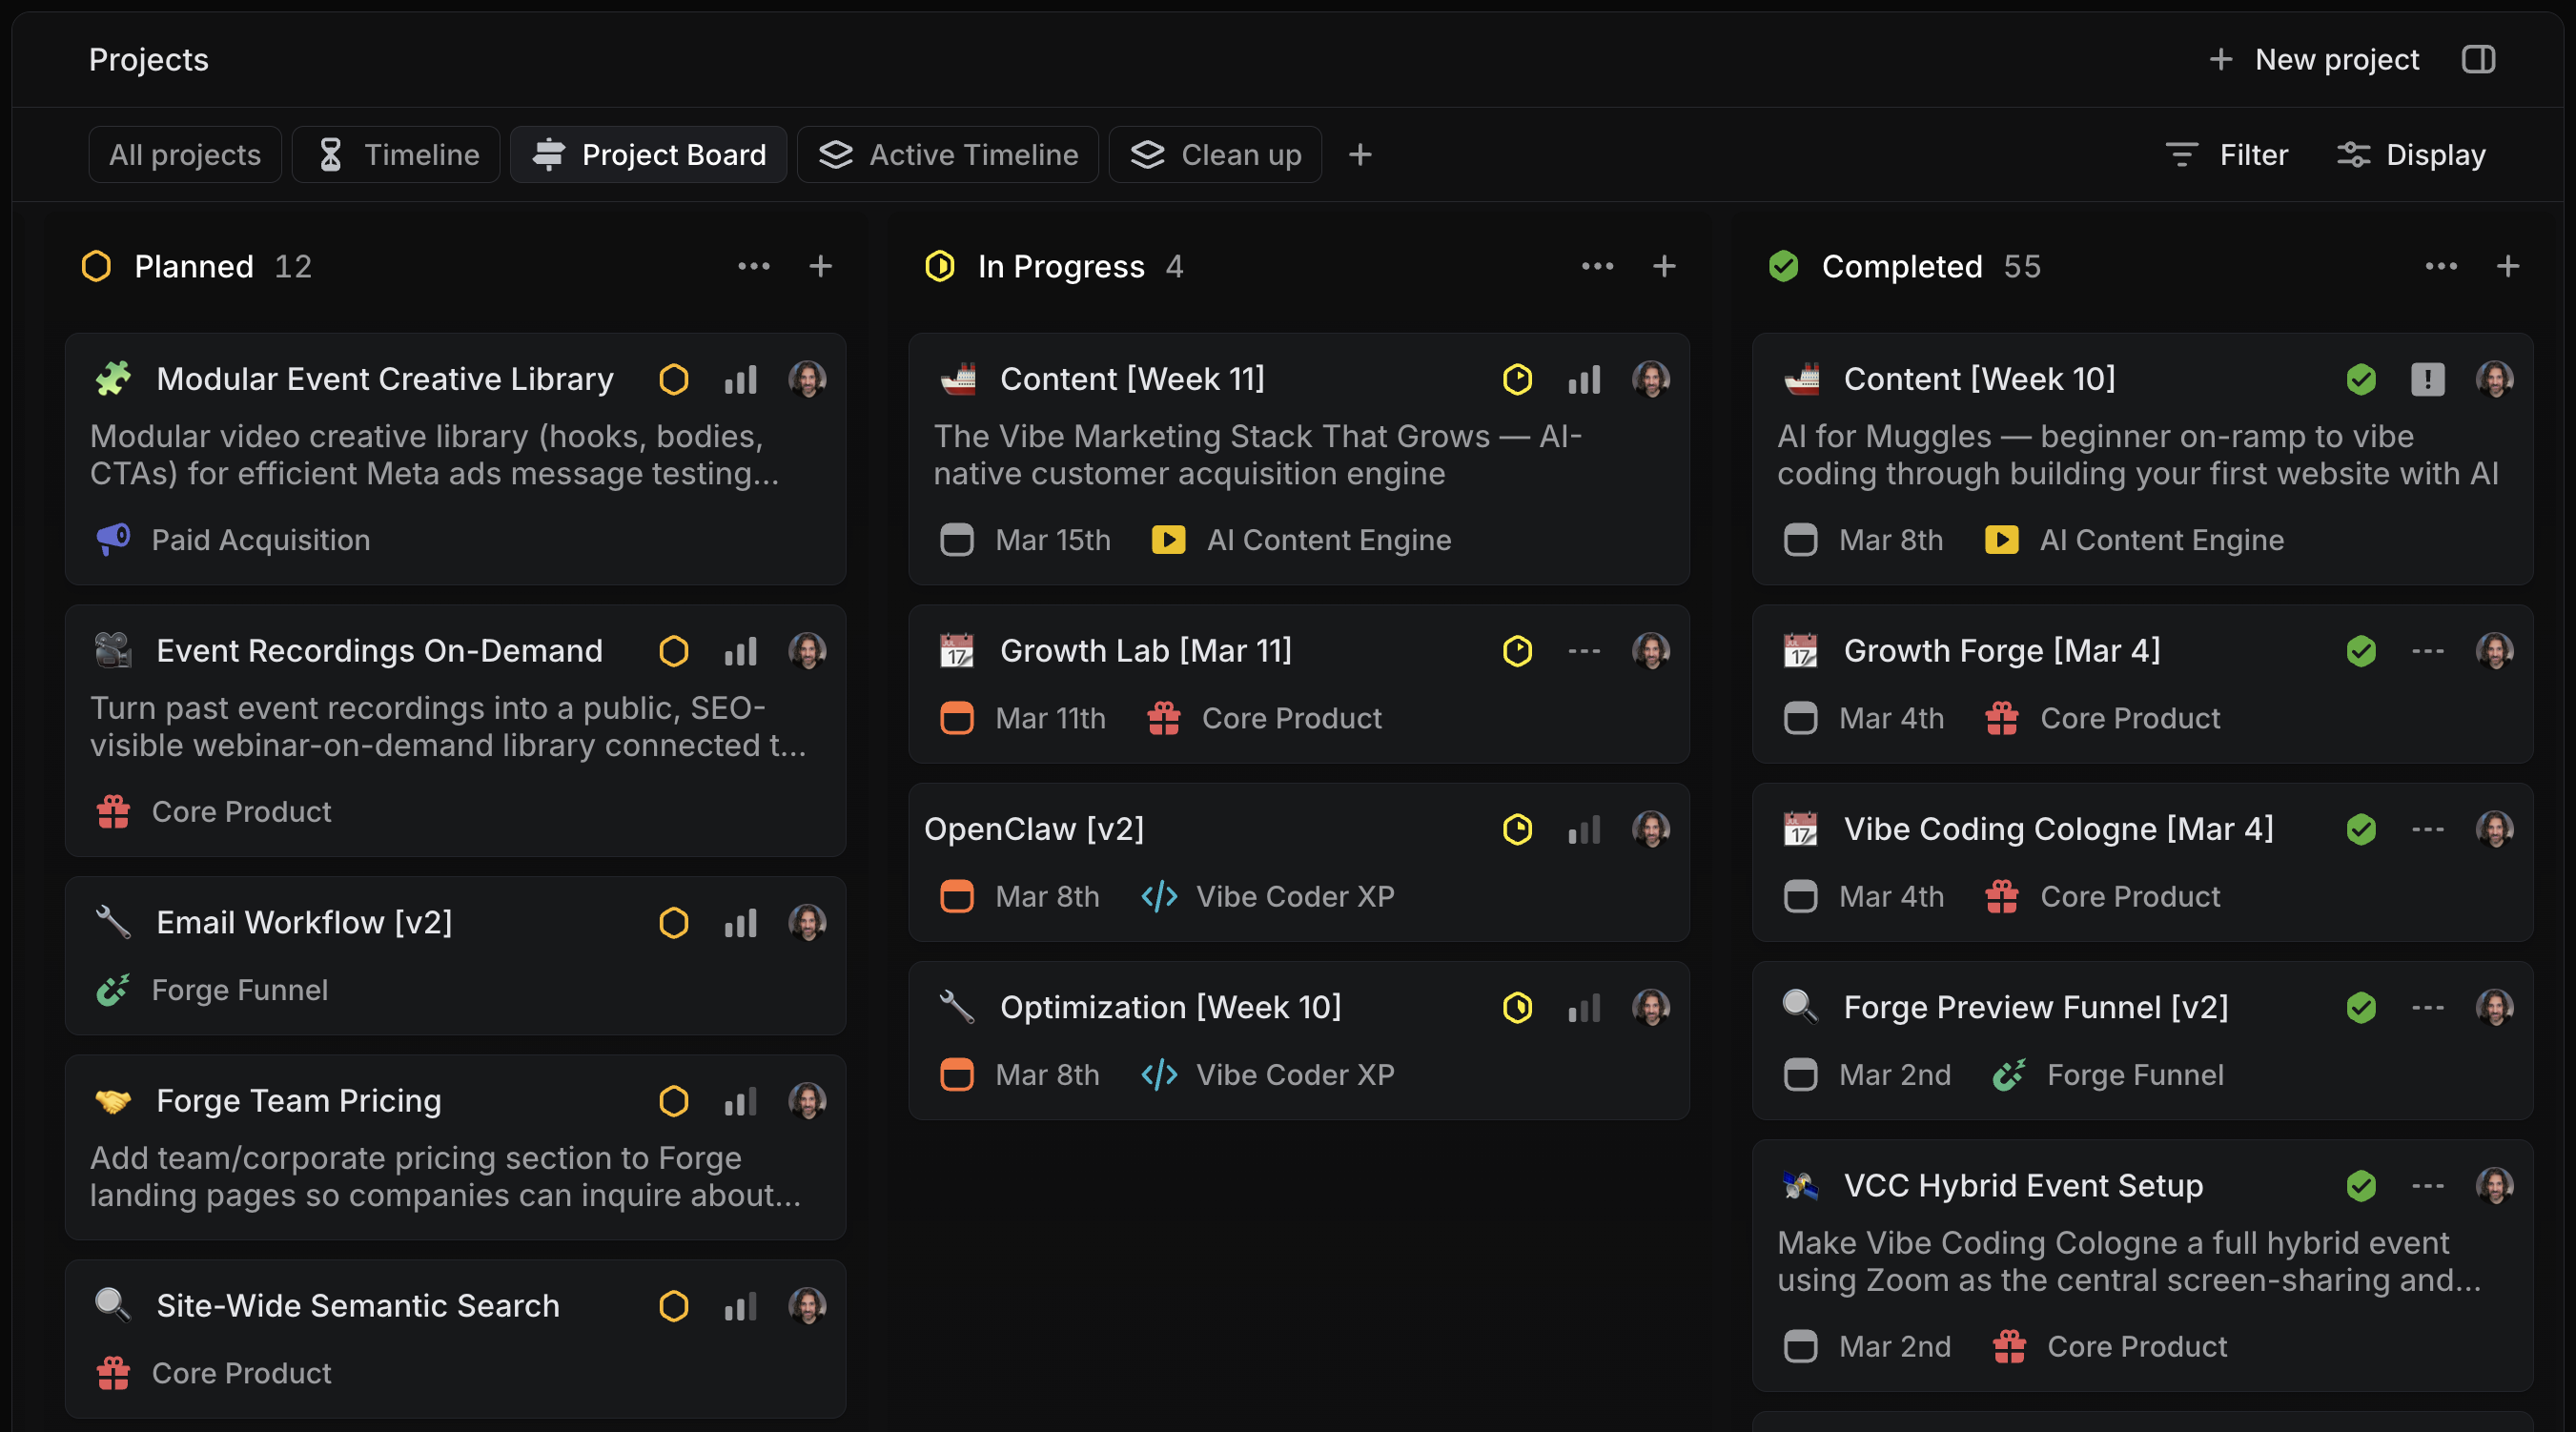Click the yellow Planned hexagon on Email Workflow [v2]
Screen dimensions: 2576x1432
click(675, 923)
